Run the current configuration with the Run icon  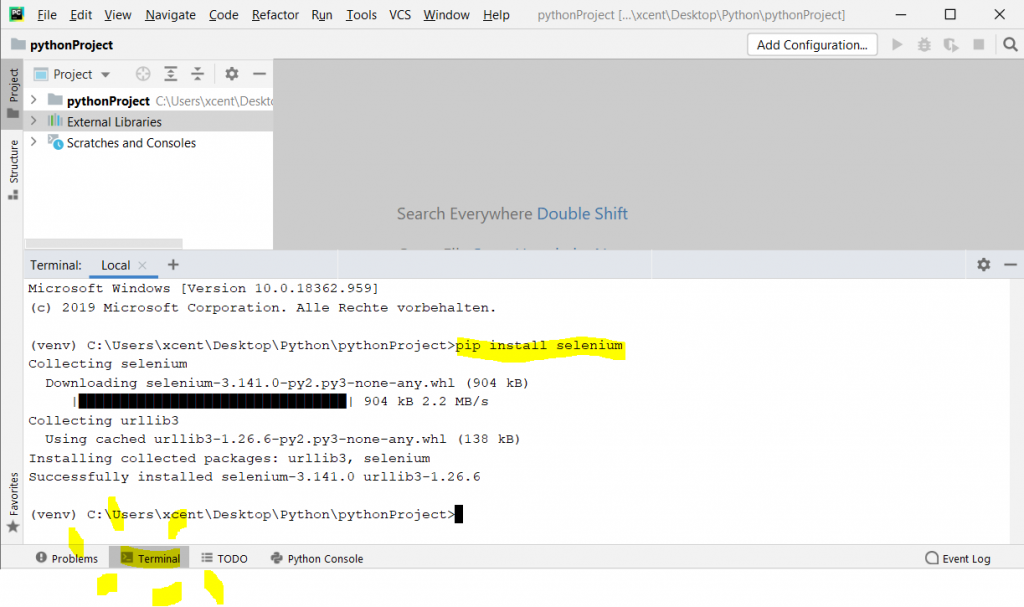pyautogui.click(x=897, y=44)
